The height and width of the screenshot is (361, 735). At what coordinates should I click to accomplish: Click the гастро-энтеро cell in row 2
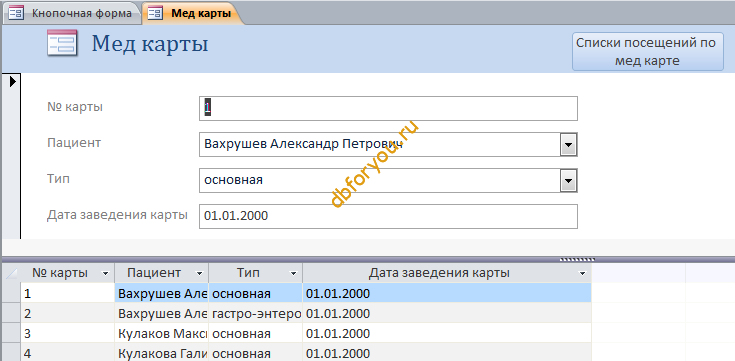(256, 313)
